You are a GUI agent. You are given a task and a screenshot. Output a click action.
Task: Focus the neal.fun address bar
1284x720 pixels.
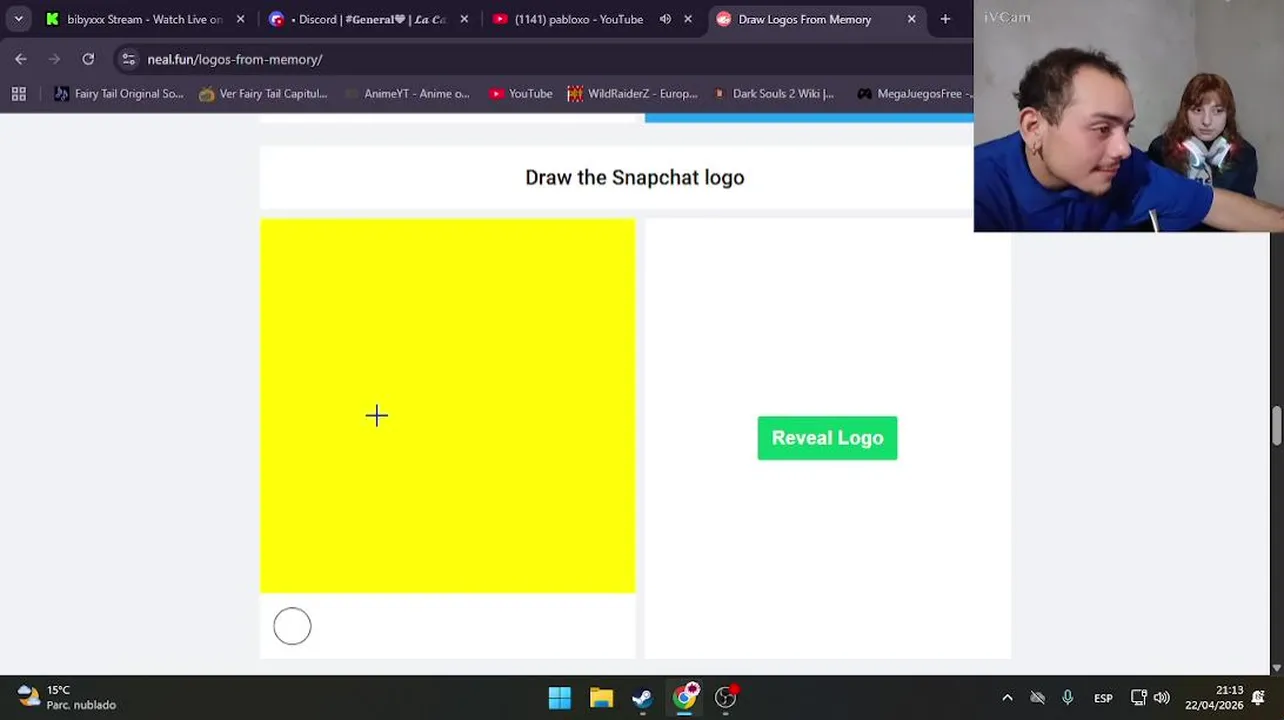coord(540,59)
